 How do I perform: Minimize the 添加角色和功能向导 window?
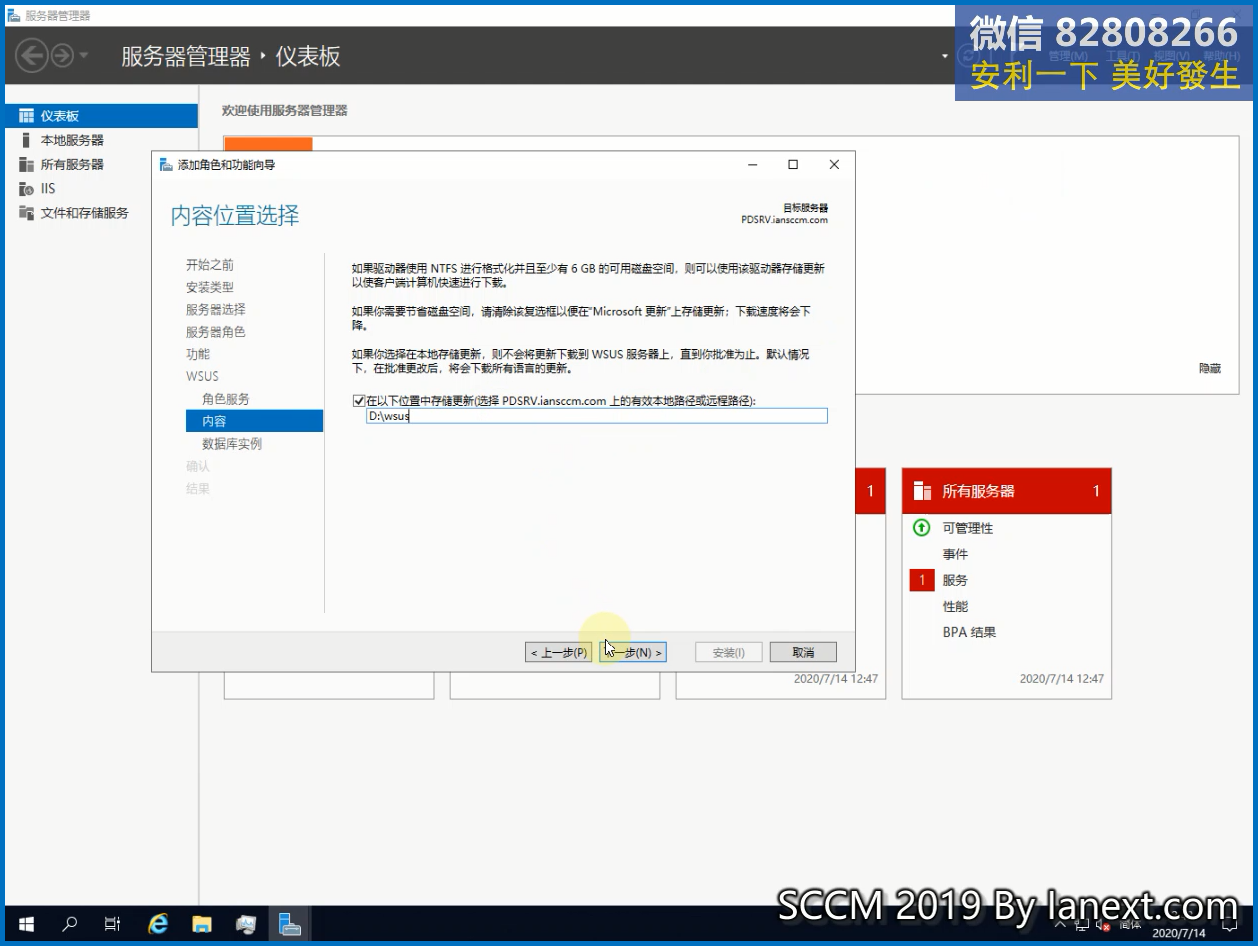[x=752, y=165]
